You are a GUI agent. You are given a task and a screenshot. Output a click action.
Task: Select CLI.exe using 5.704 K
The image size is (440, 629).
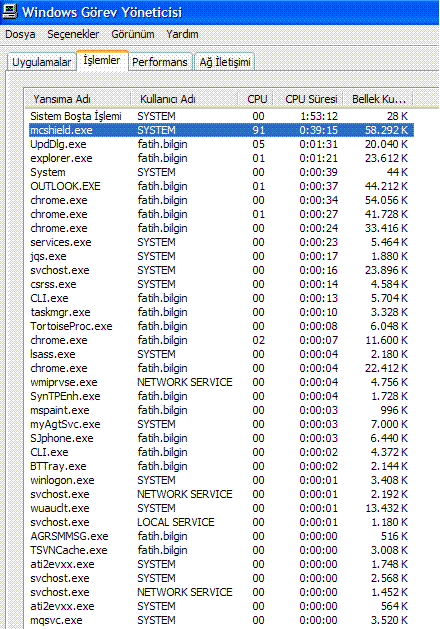coord(221,298)
